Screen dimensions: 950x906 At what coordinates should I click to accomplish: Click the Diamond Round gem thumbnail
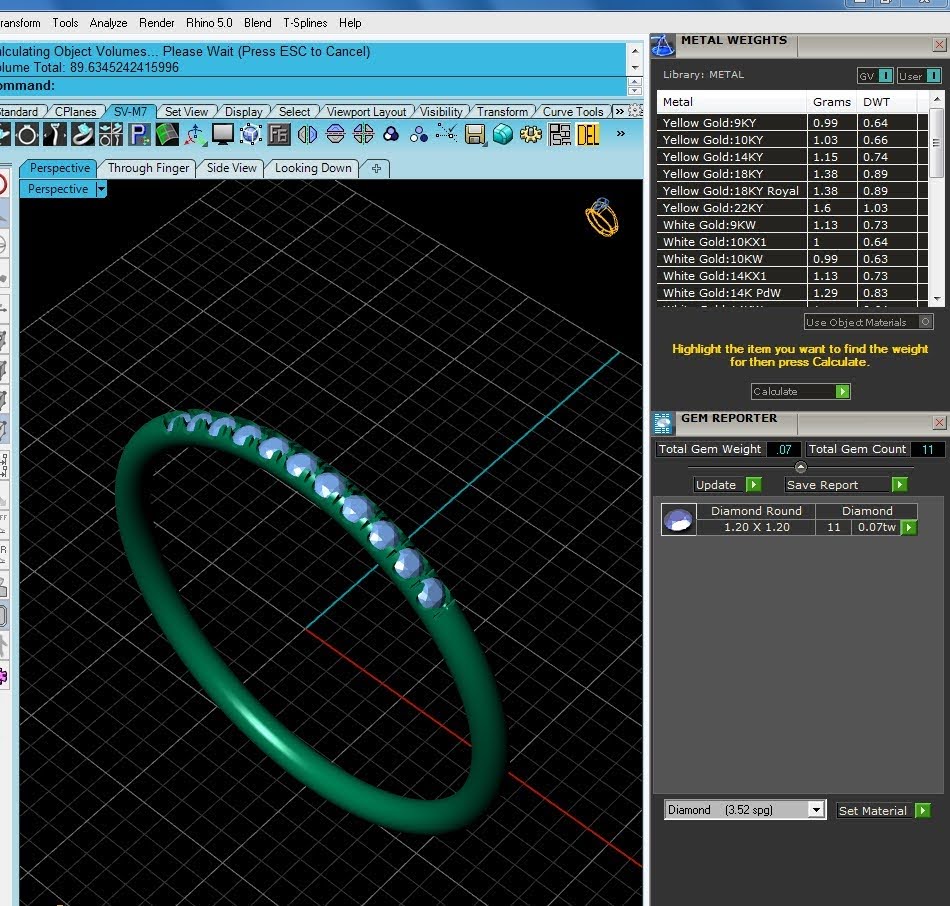click(x=678, y=519)
